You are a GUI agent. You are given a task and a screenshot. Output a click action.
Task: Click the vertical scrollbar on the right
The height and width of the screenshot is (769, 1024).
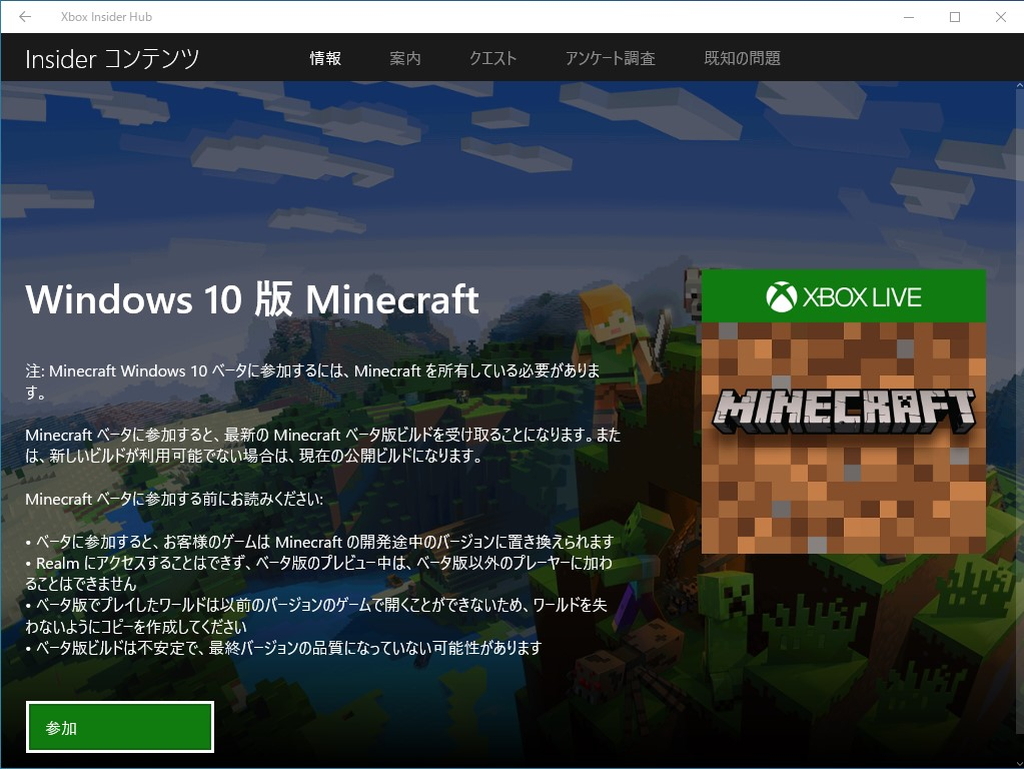[x=1018, y=400]
